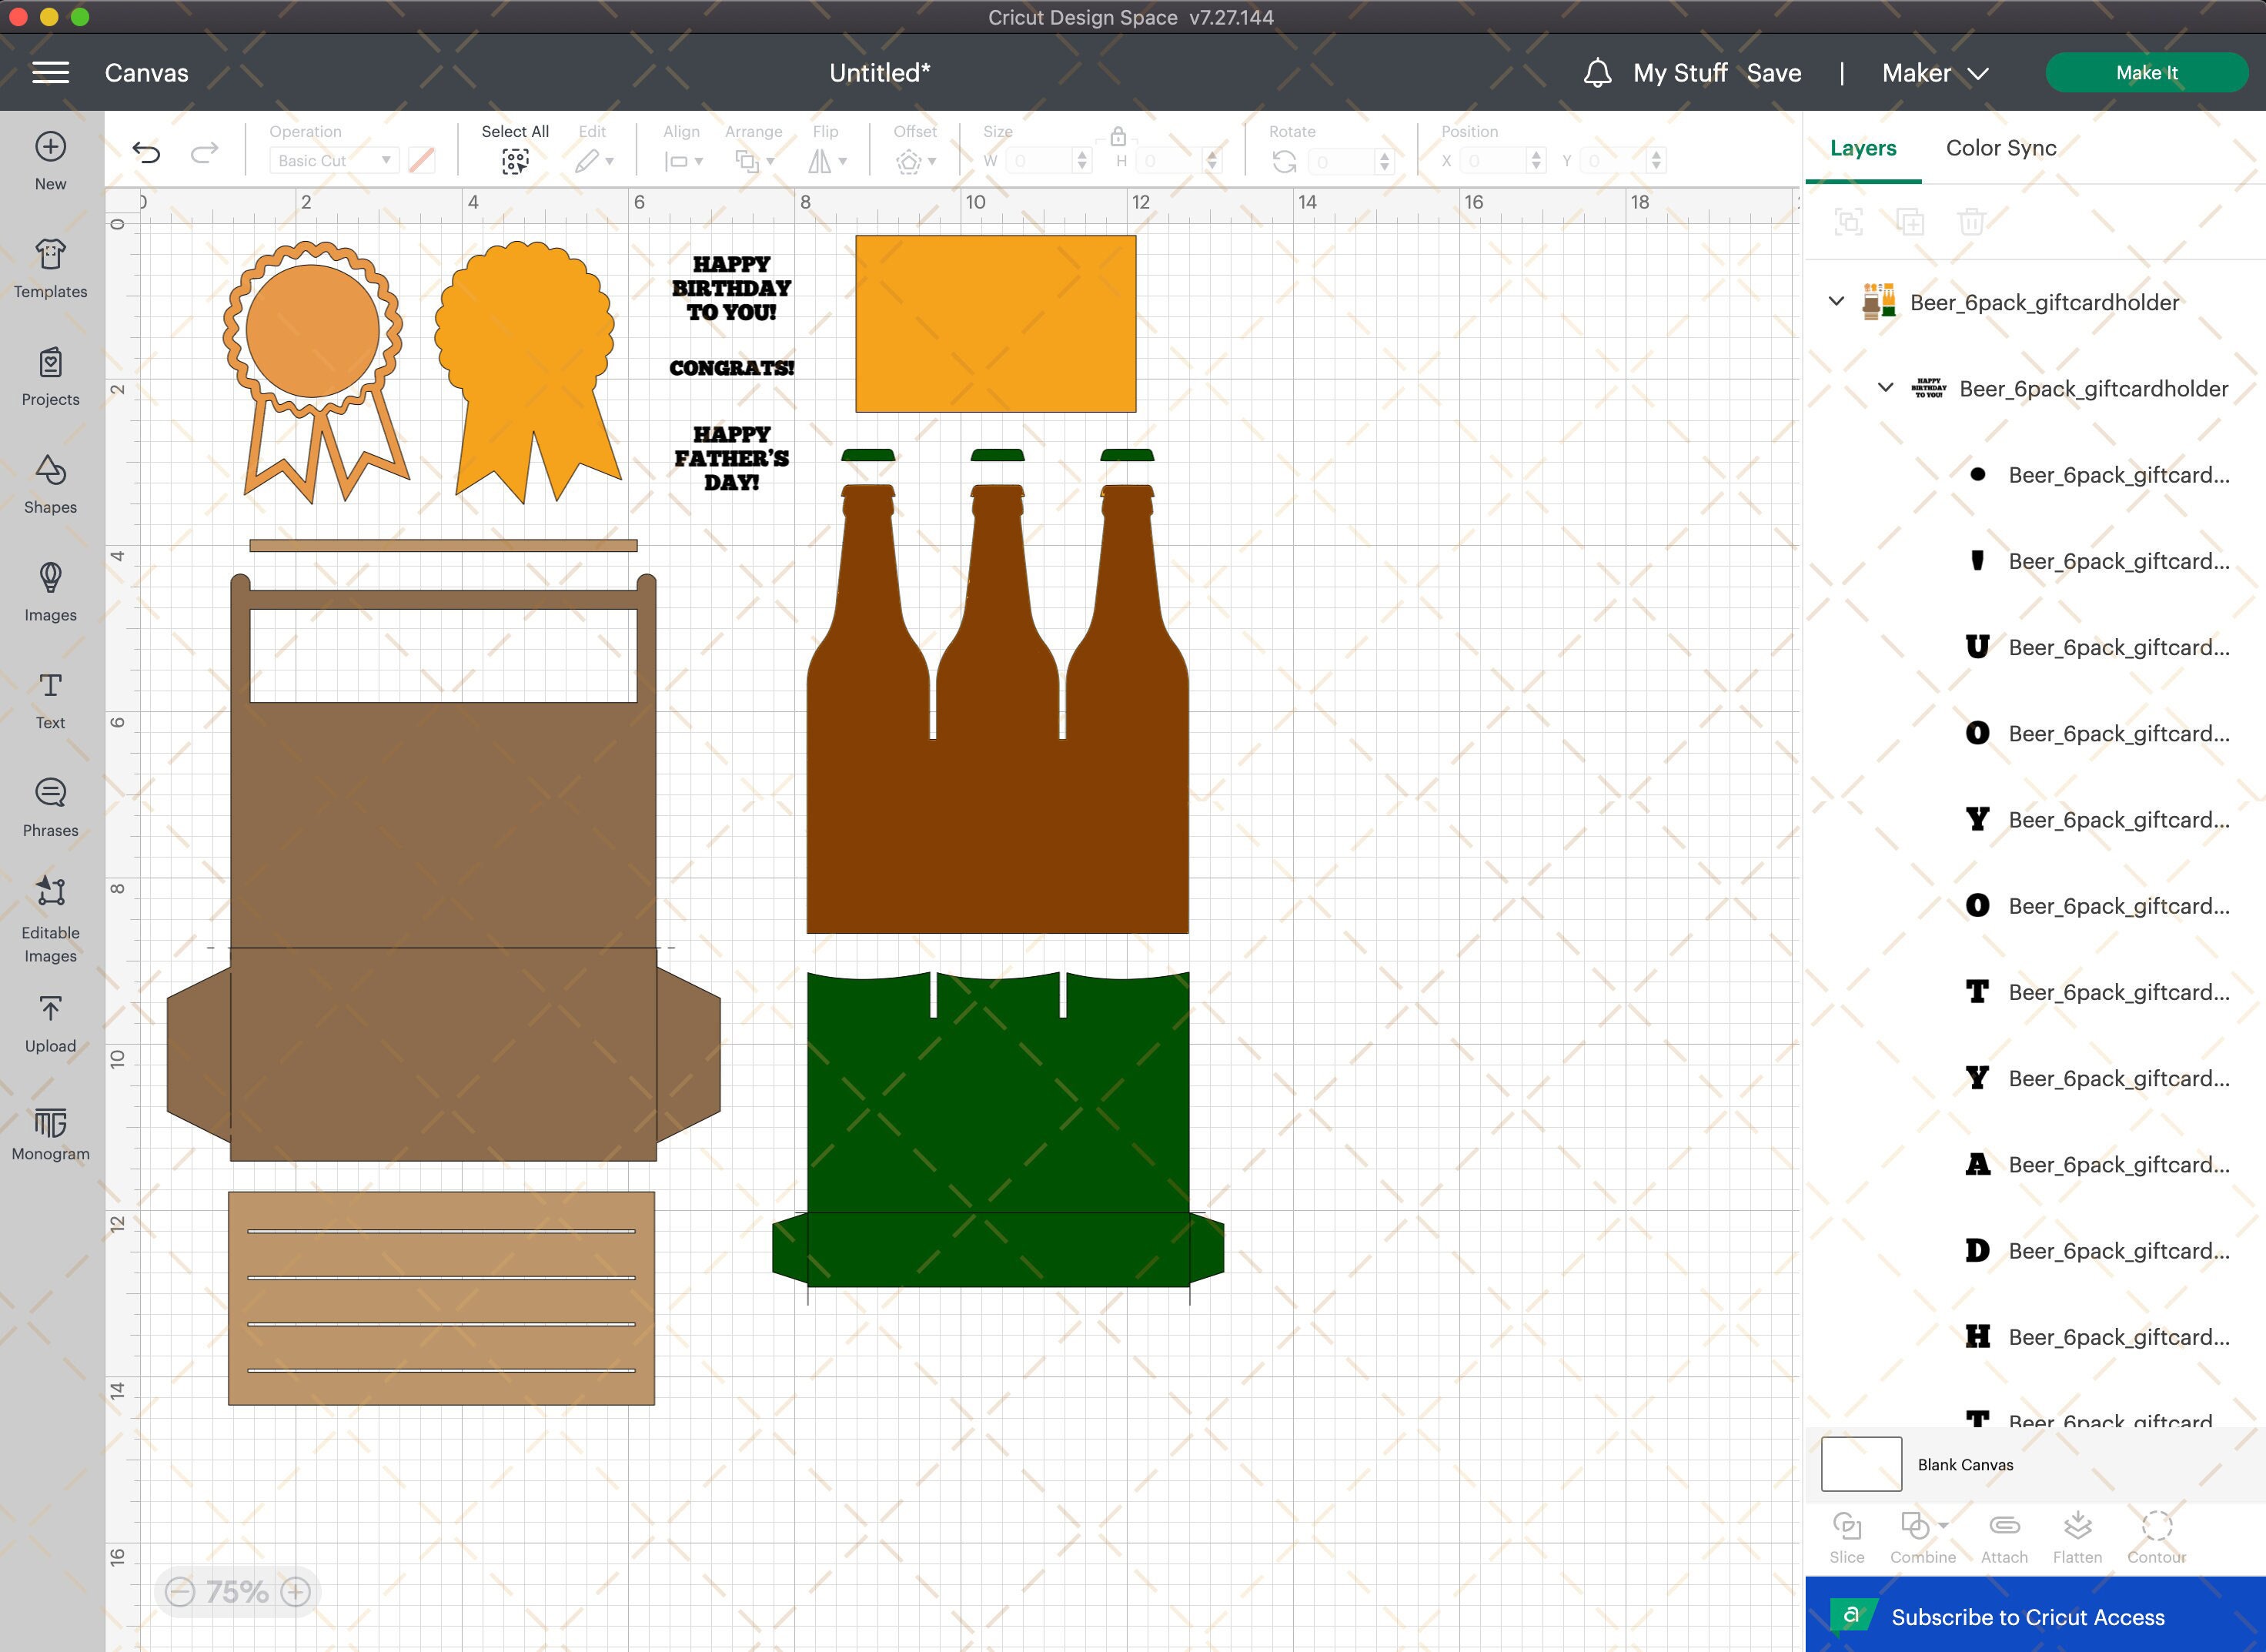The width and height of the screenshot is (2266, 1652).
Task: Click the Attach tool
Action: [2004, 1538]
